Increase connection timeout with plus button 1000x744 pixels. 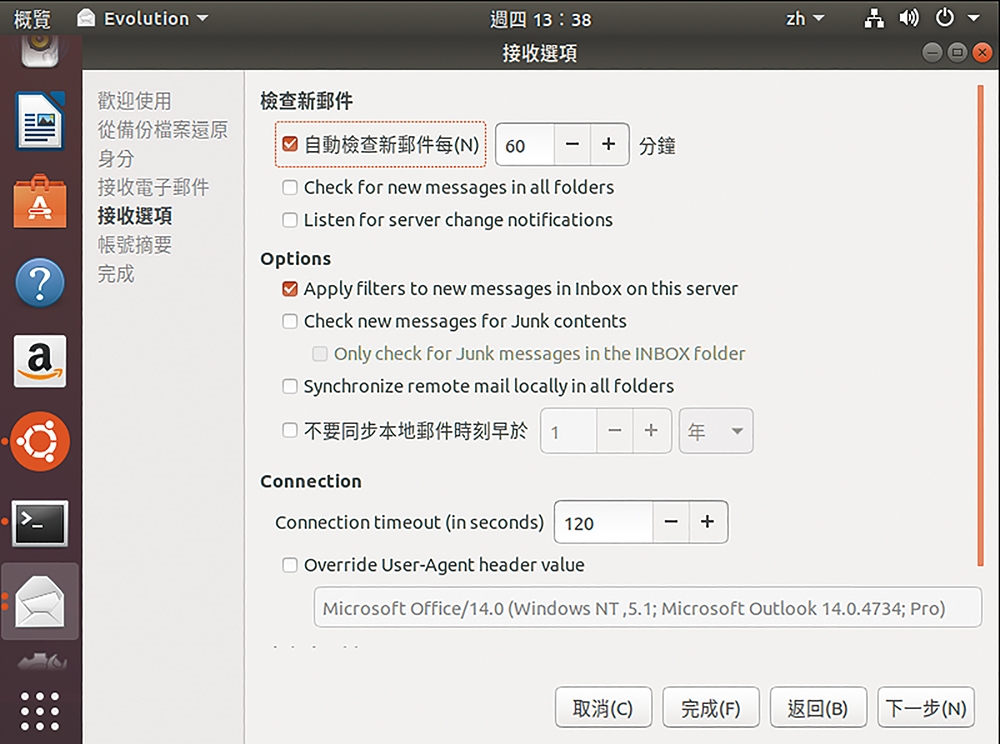click(x=707, y=522)
